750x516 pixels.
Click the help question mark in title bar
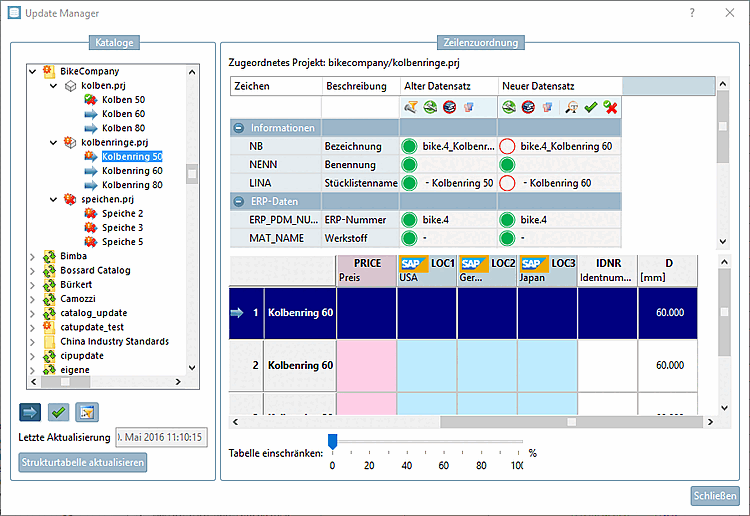tap(692, 13)
